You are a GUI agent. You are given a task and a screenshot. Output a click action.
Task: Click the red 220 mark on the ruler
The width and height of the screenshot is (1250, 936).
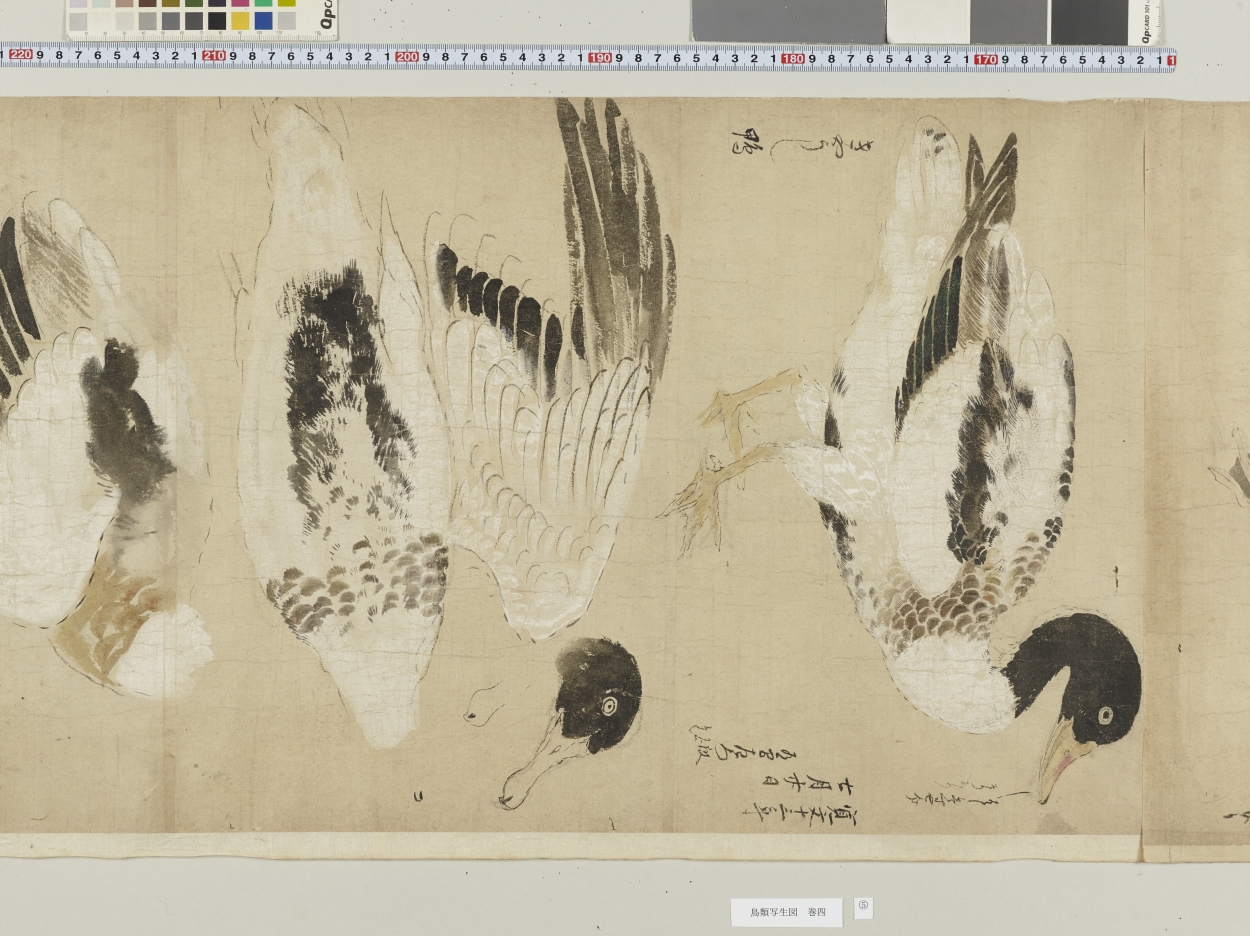20,56
